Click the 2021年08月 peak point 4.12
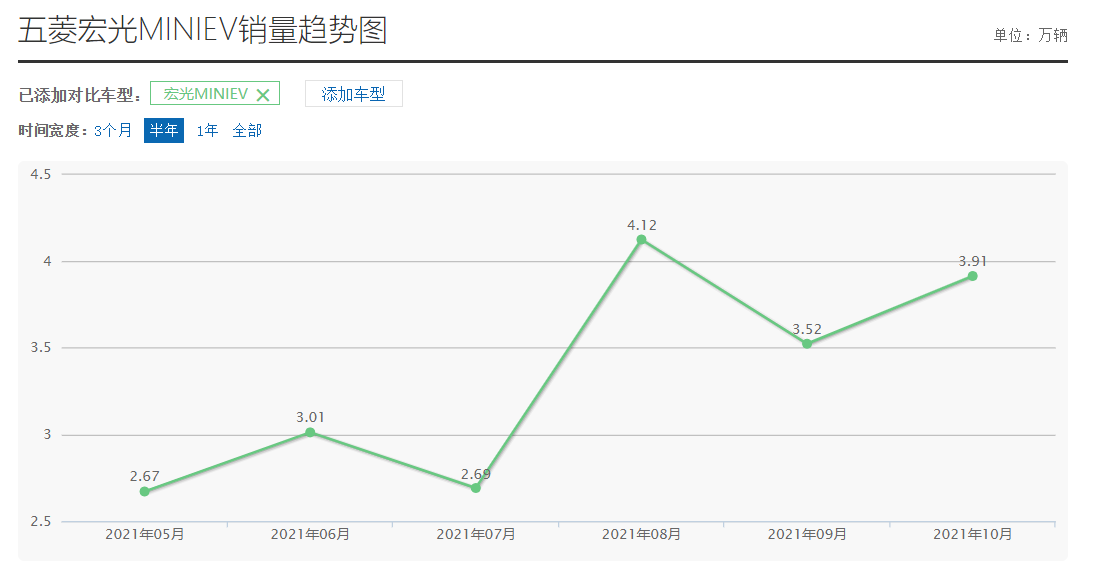 point(641,240)
